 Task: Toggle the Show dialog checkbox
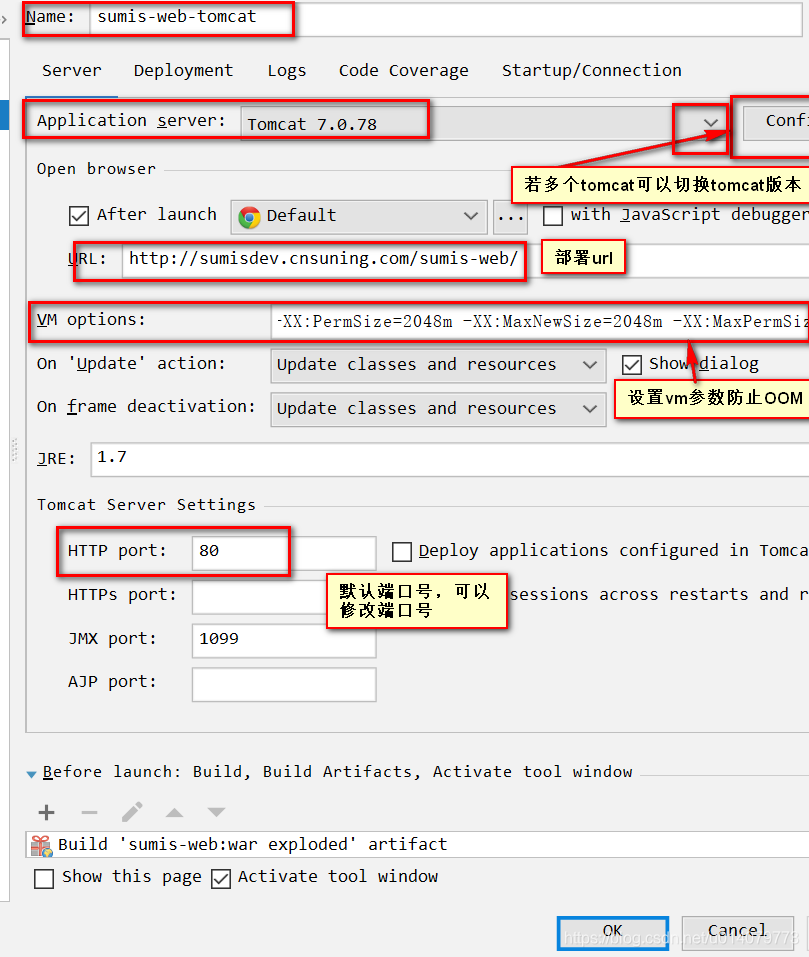tap(631, 365)
